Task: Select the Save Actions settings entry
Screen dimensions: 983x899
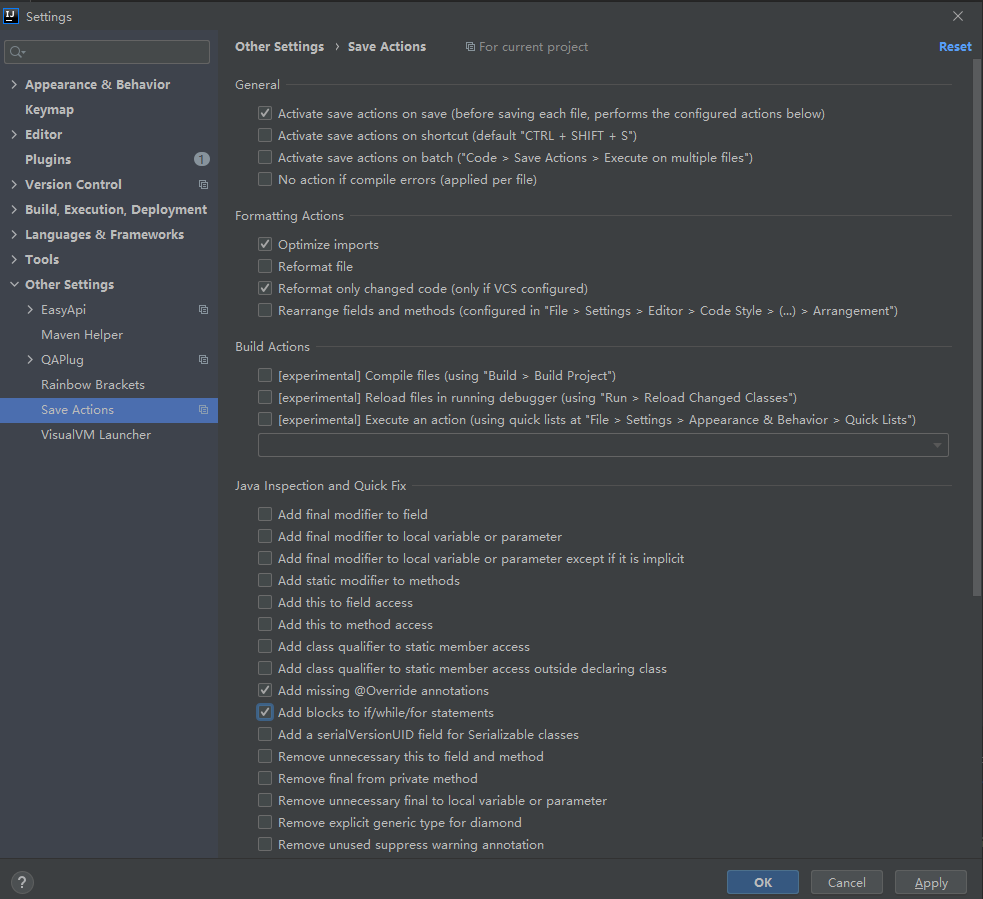Action: [x=109, y=410]
